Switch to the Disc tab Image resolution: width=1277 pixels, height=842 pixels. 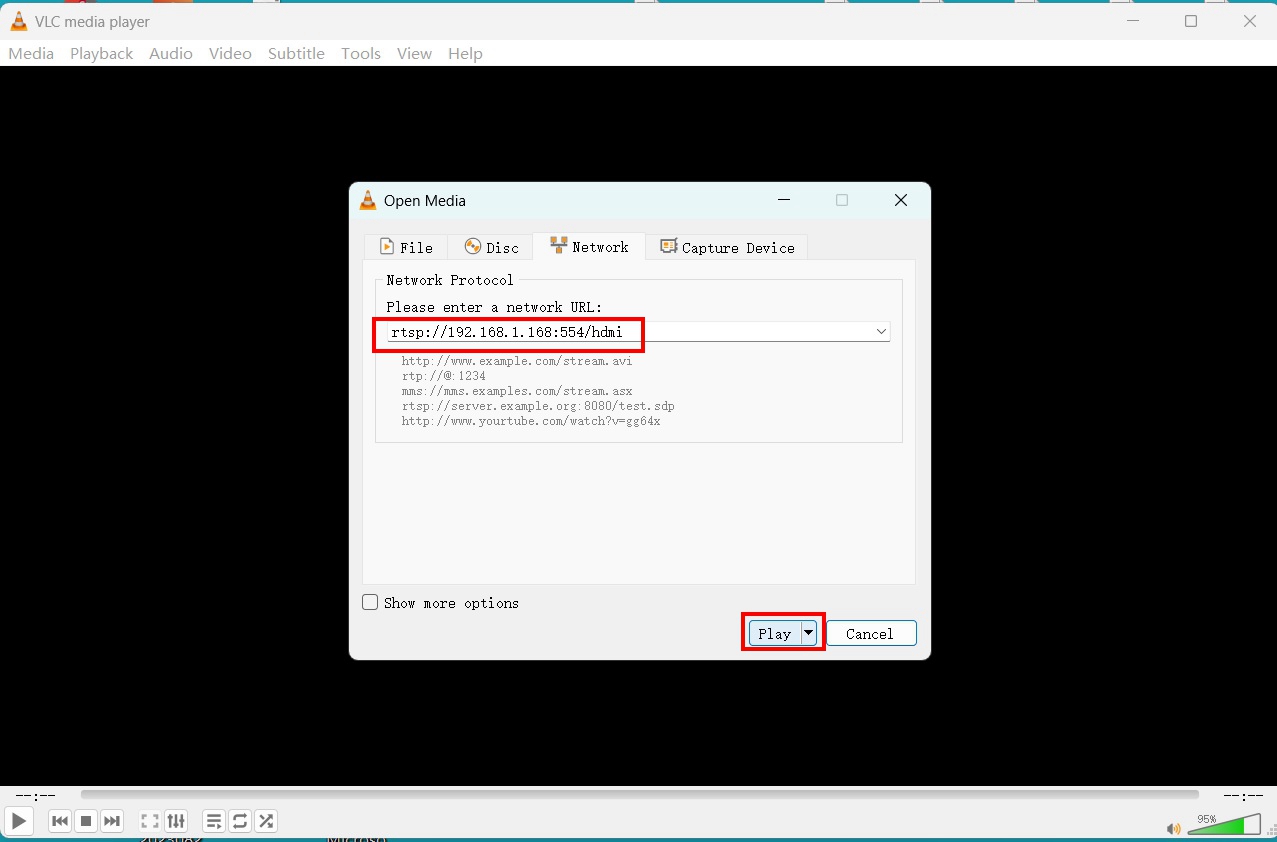[x=490, y=247]
